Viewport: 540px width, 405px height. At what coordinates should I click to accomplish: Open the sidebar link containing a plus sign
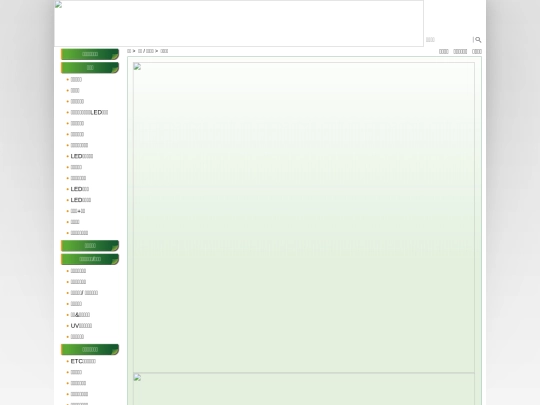click(77, 211)
